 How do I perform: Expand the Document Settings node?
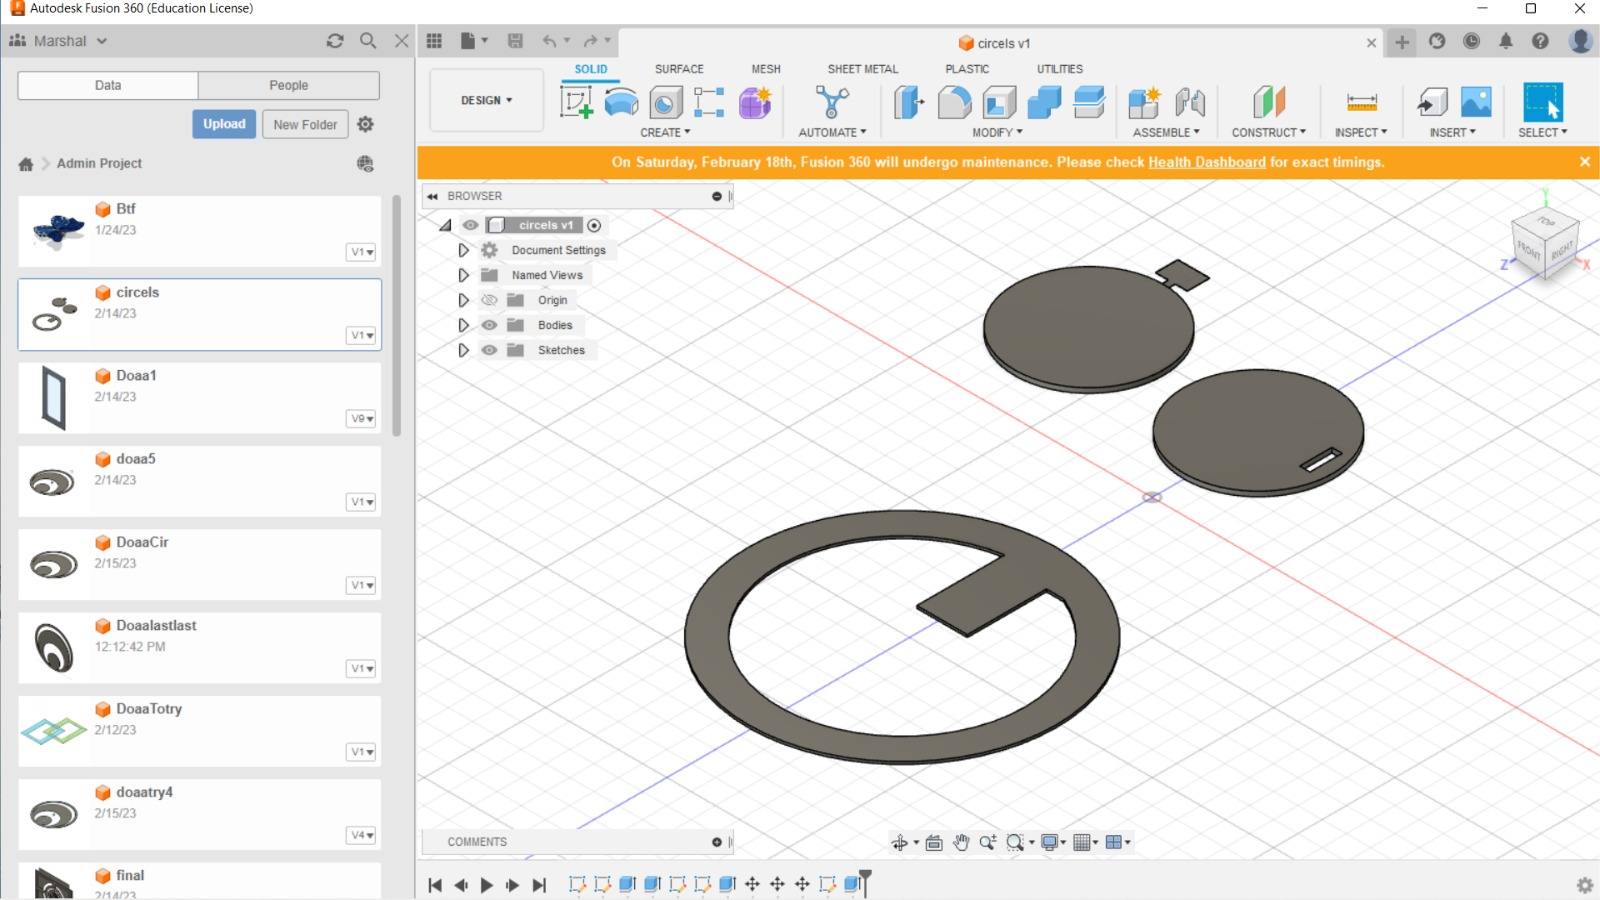pos(463,250)
